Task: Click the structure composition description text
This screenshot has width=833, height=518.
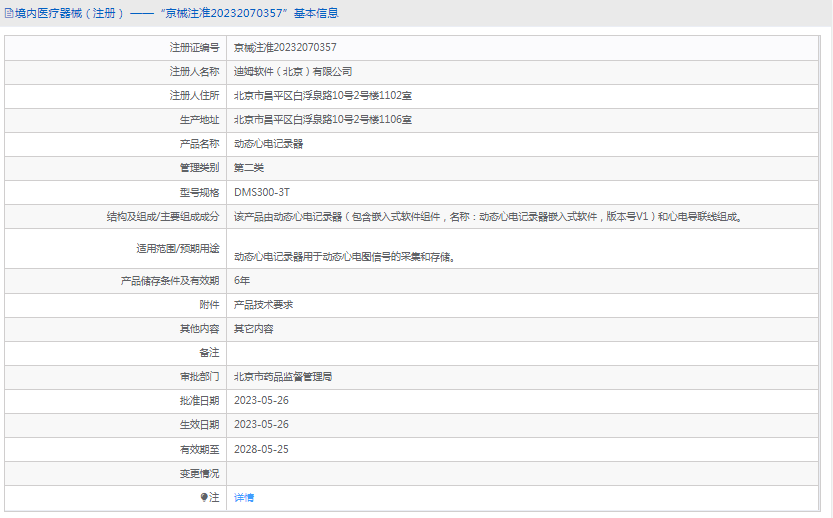Action: 489,217
